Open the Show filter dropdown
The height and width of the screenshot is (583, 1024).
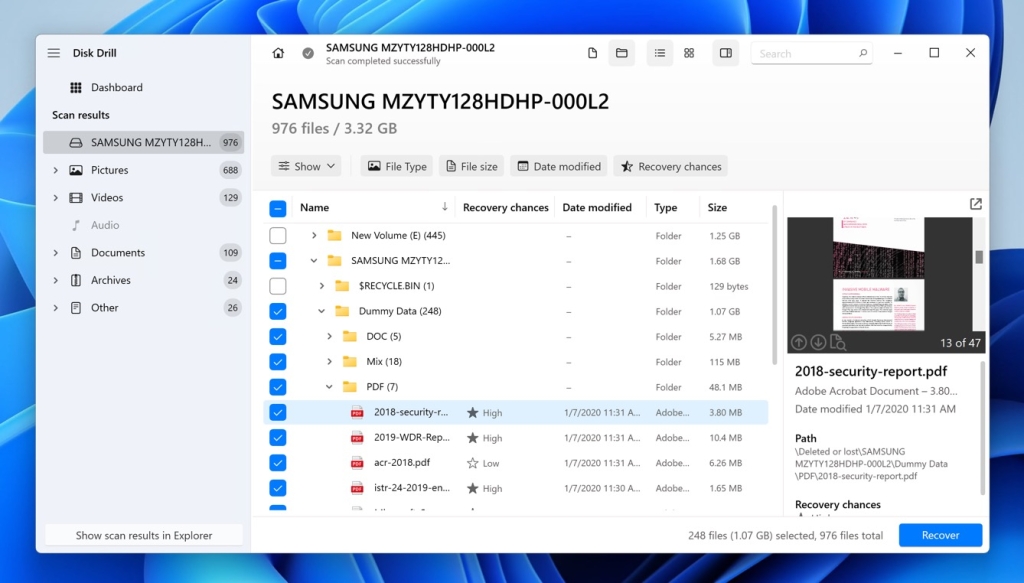point(305,166)
